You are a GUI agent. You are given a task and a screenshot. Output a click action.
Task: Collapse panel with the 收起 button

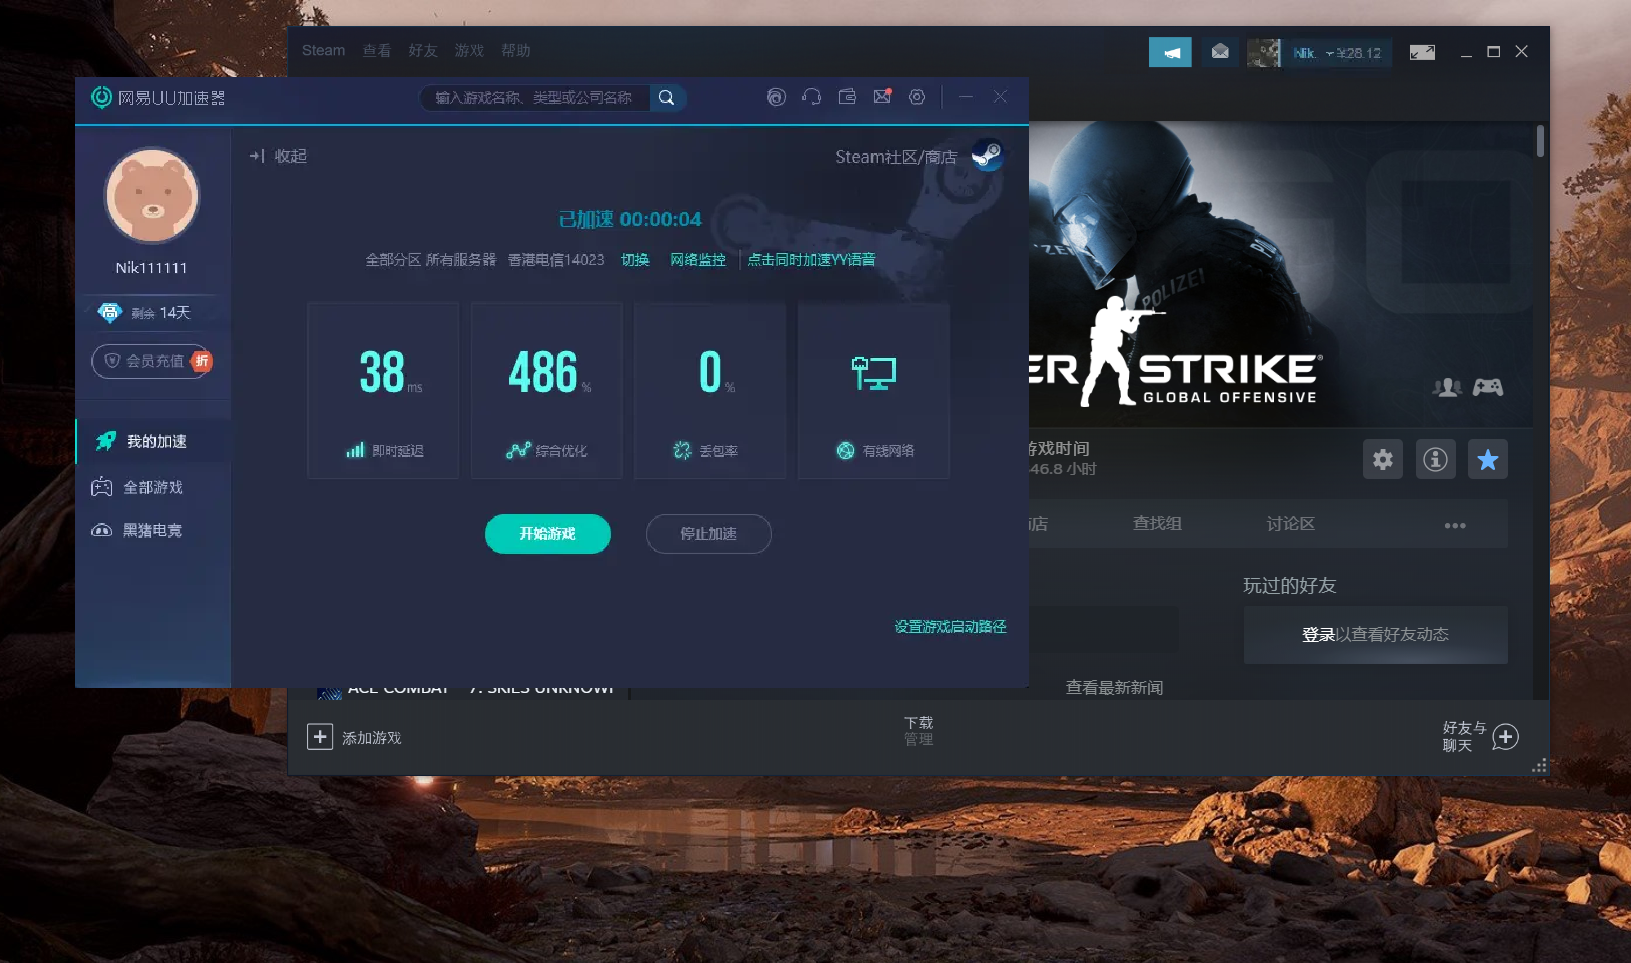[x=279, y=156]
